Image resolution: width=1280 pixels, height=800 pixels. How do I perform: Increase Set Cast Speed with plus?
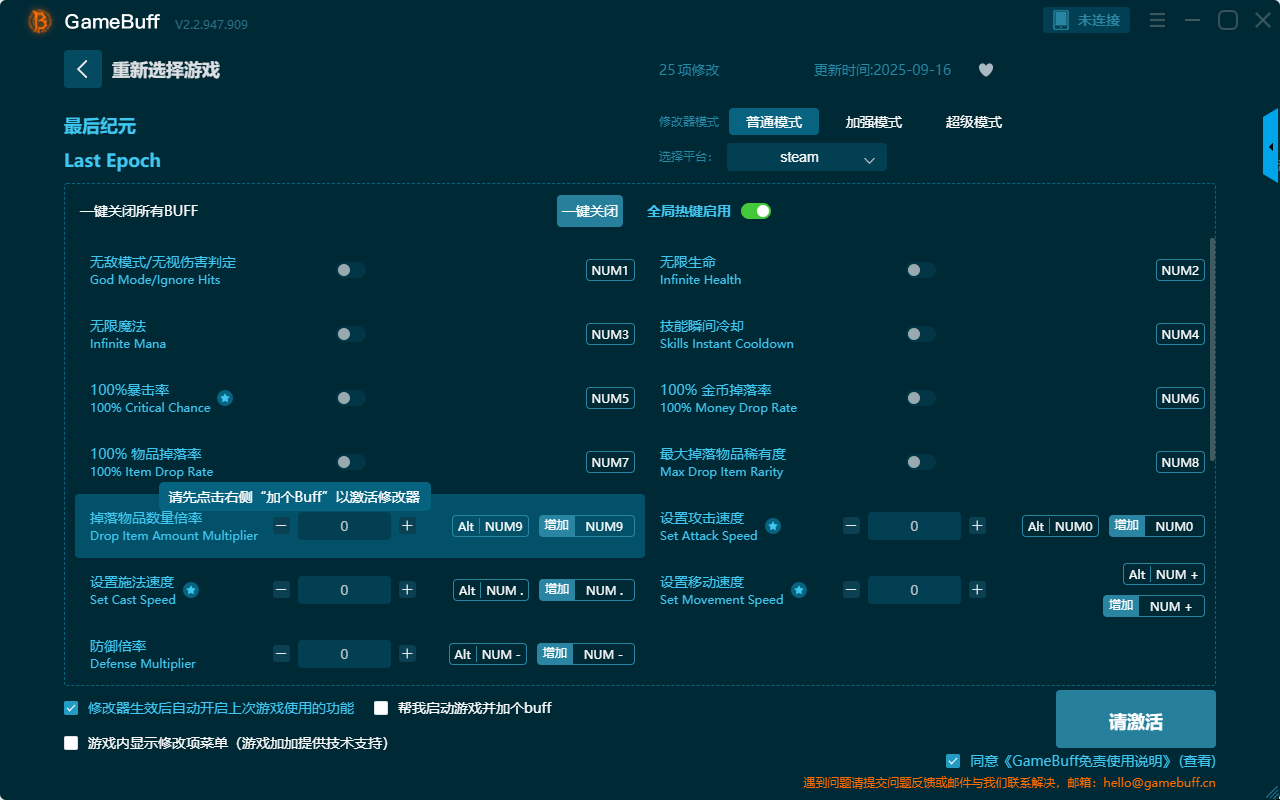click(x=407, y=590)
